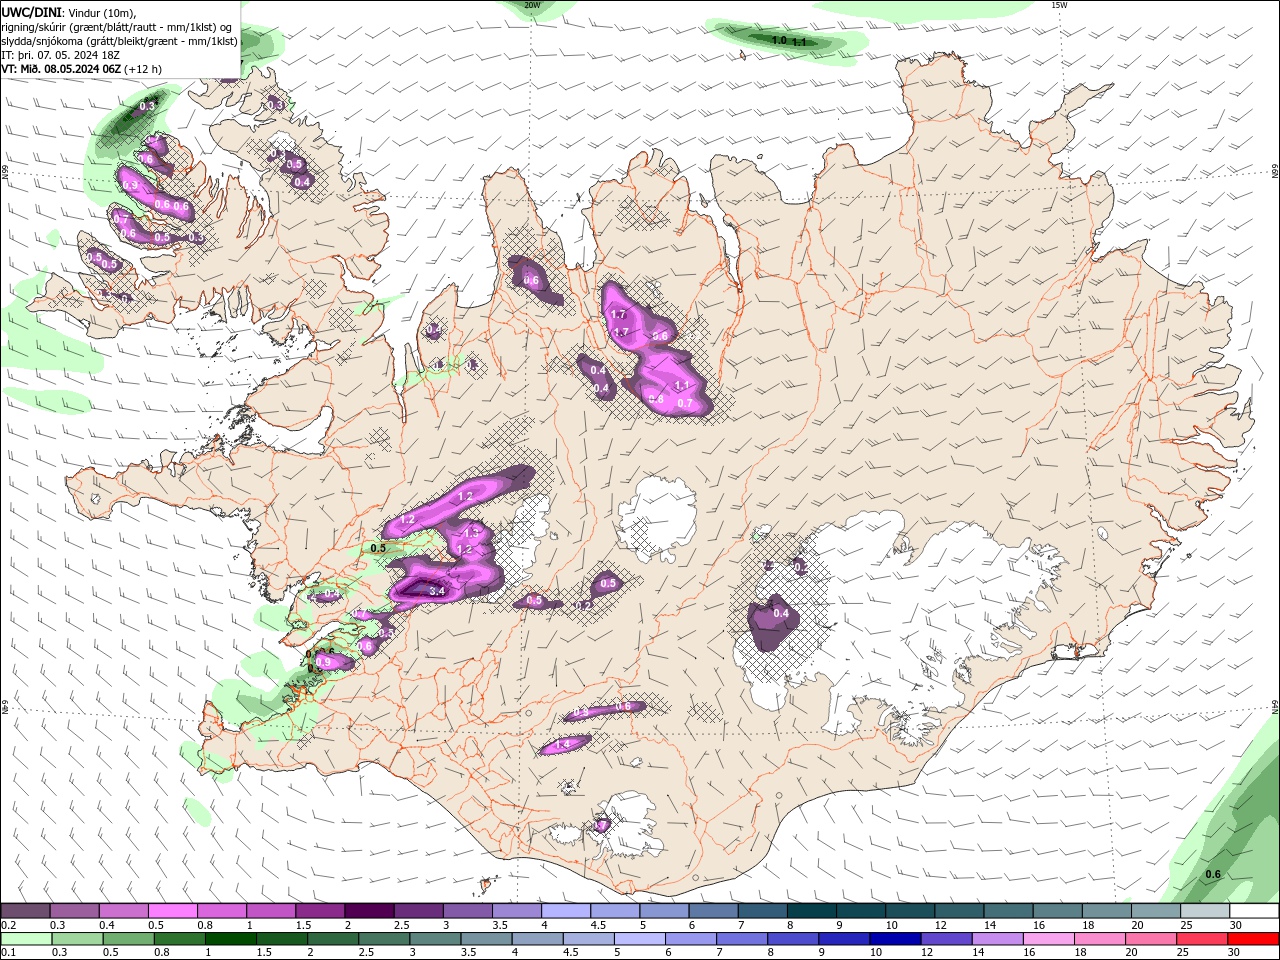Click the 15W longitude label
Image resolution: width=1280 pixels, height=960 pixels.
[x=1059, y=5]
